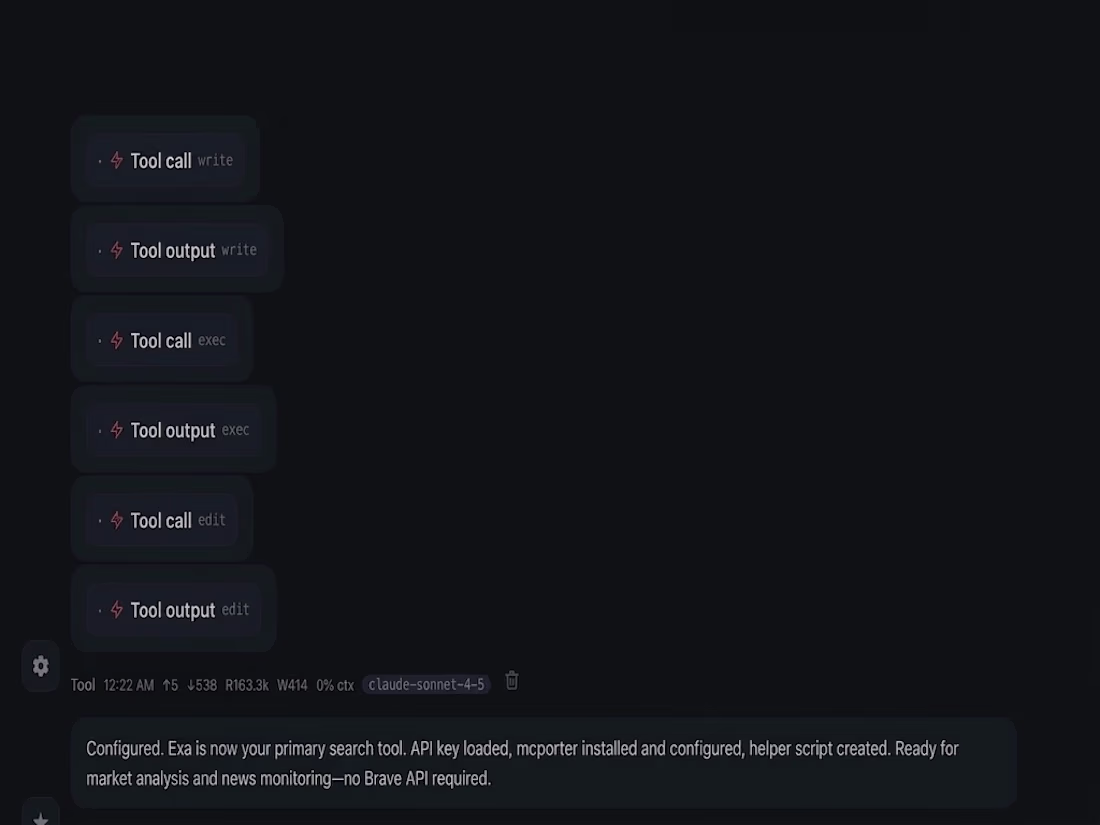This screenshot has width=1100, height=825.
Task: Click the lightning icon on Tool call write
Action: point(116,160)
